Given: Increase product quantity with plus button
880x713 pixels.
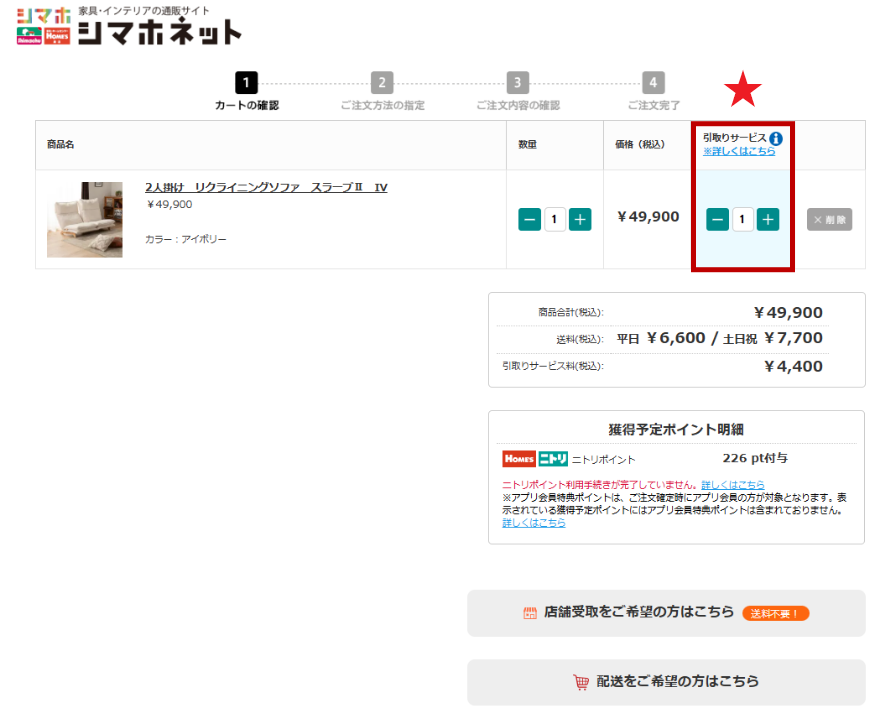Looking at the screenshot, I should tap(580, 219).
